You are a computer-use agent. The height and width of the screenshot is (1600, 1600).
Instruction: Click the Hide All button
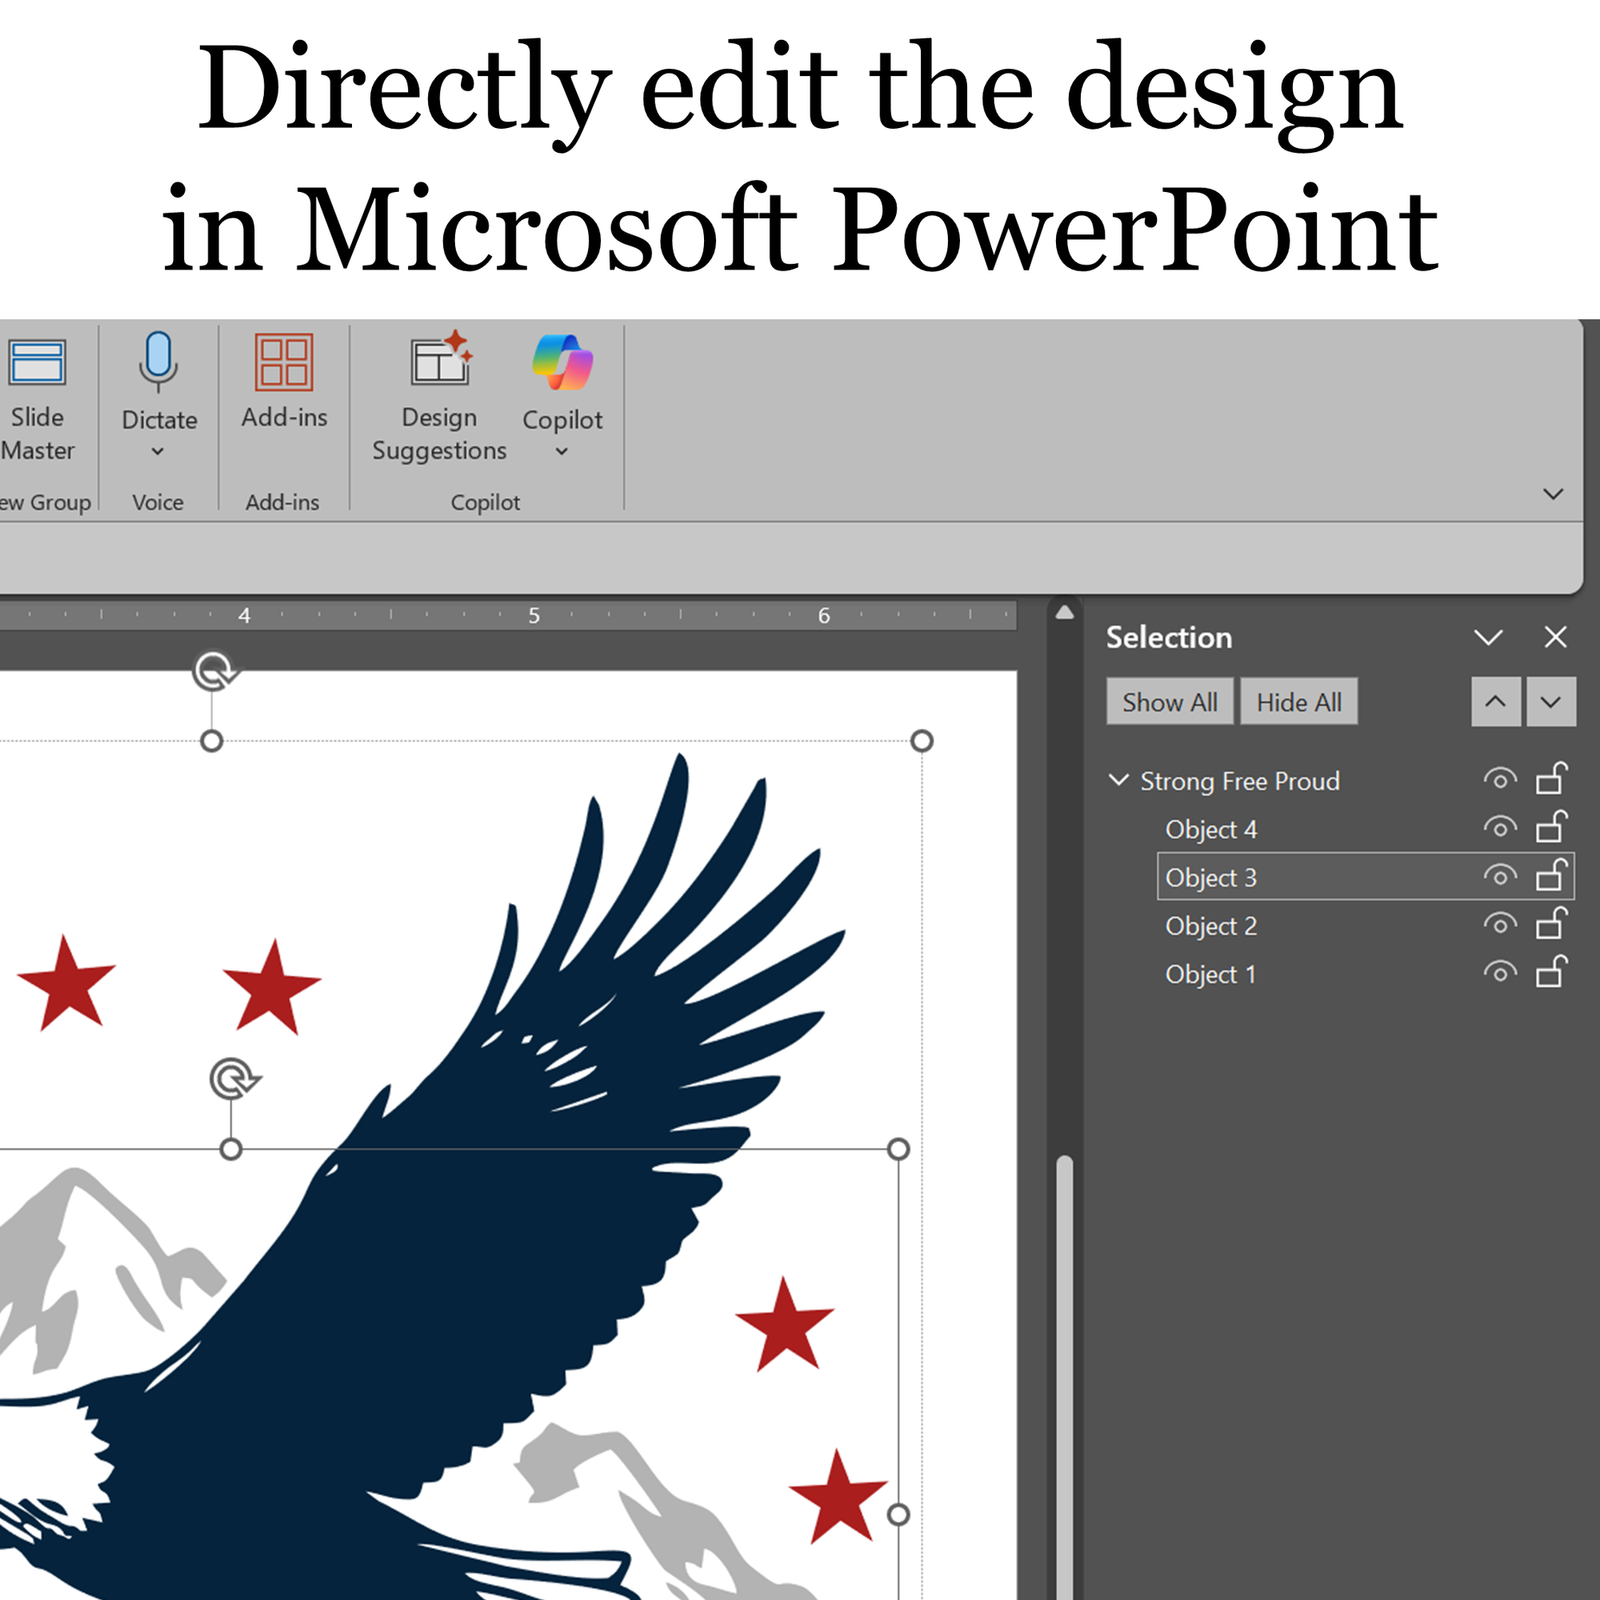[x=1299, y=702]
